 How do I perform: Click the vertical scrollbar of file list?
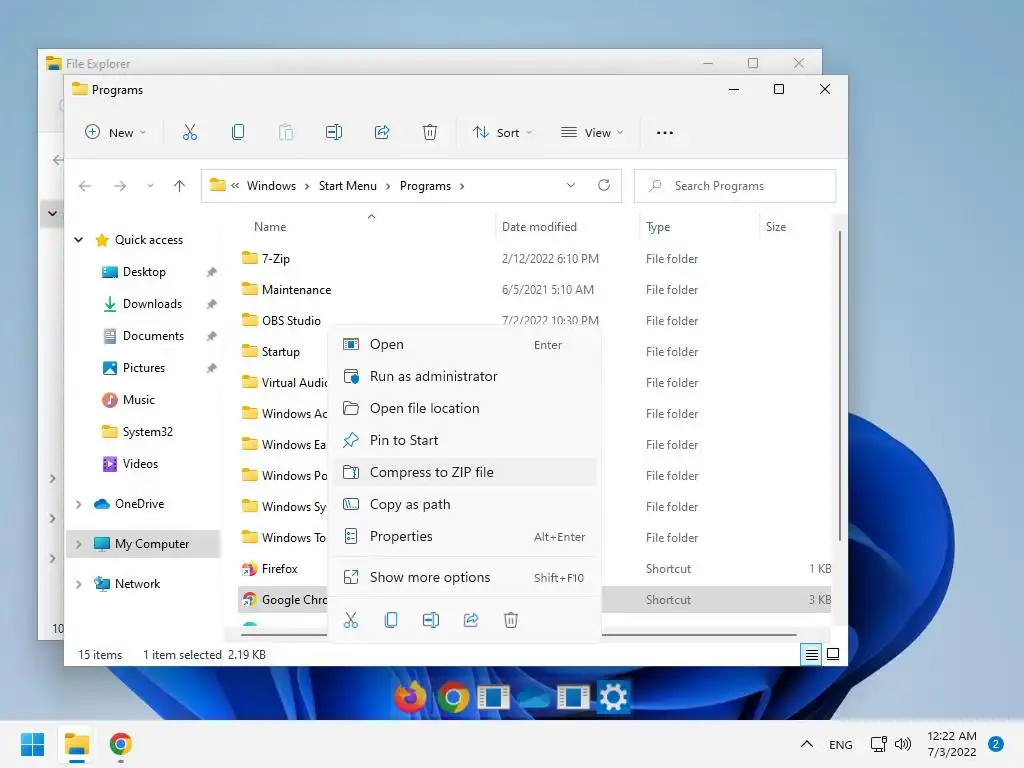(x=839, y=385)
